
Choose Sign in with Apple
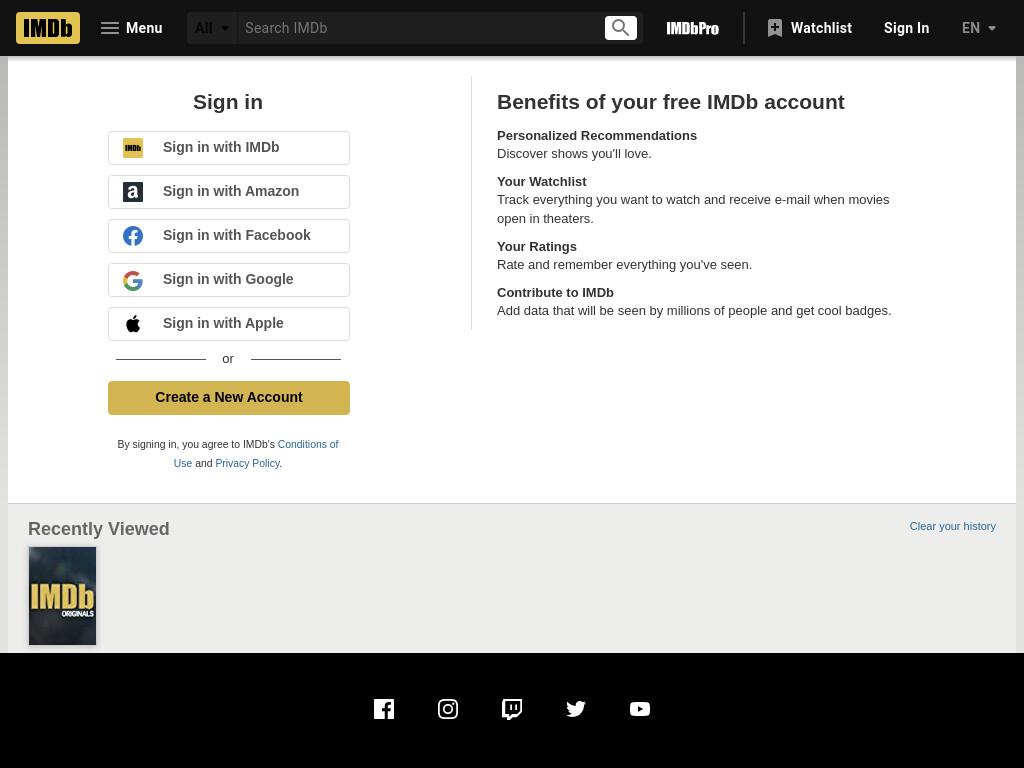(229, 324)
